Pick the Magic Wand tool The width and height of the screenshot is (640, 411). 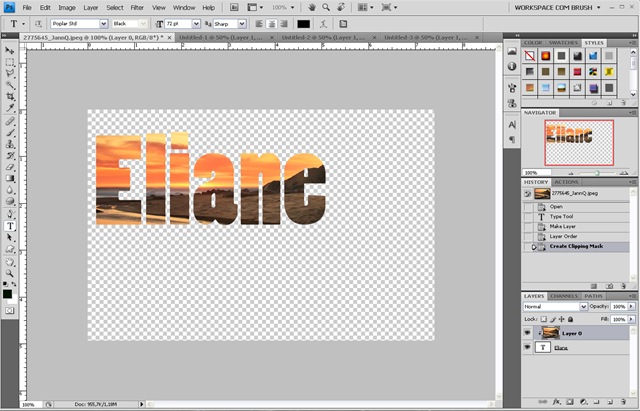click(10, 85)
